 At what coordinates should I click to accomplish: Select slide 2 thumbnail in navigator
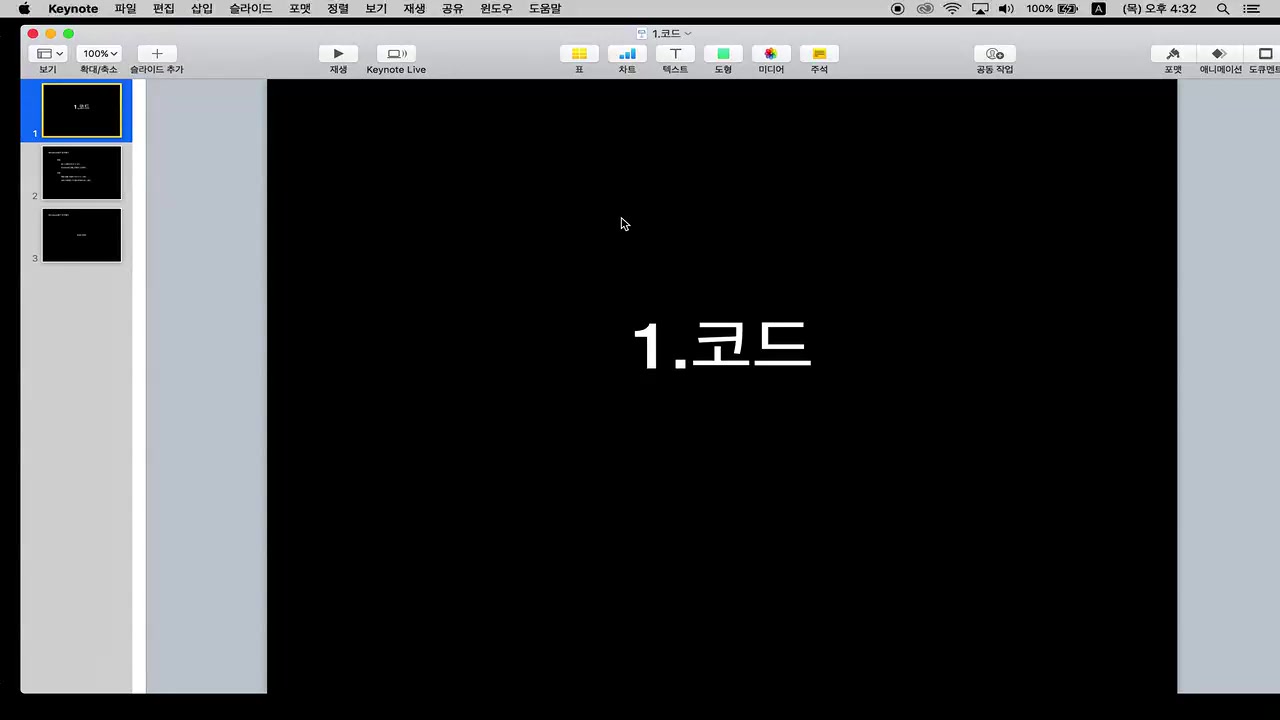pyautogui.click(x=81, y=173)
